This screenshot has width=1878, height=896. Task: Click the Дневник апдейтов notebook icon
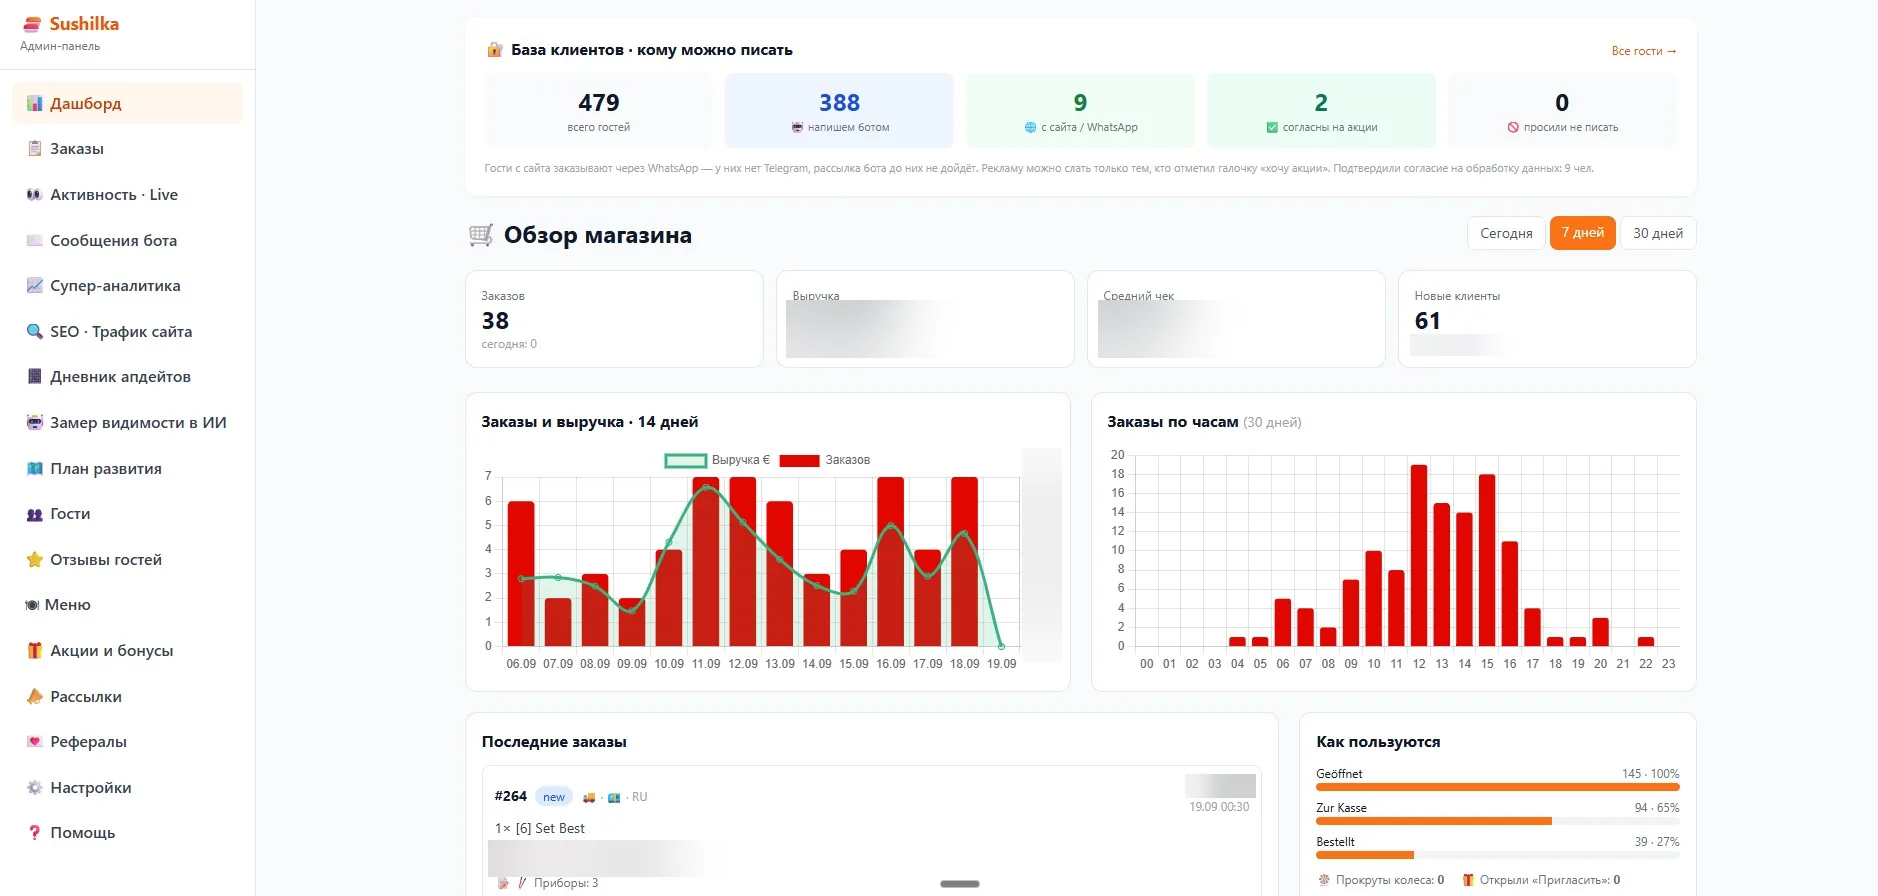tap(35, 377)
